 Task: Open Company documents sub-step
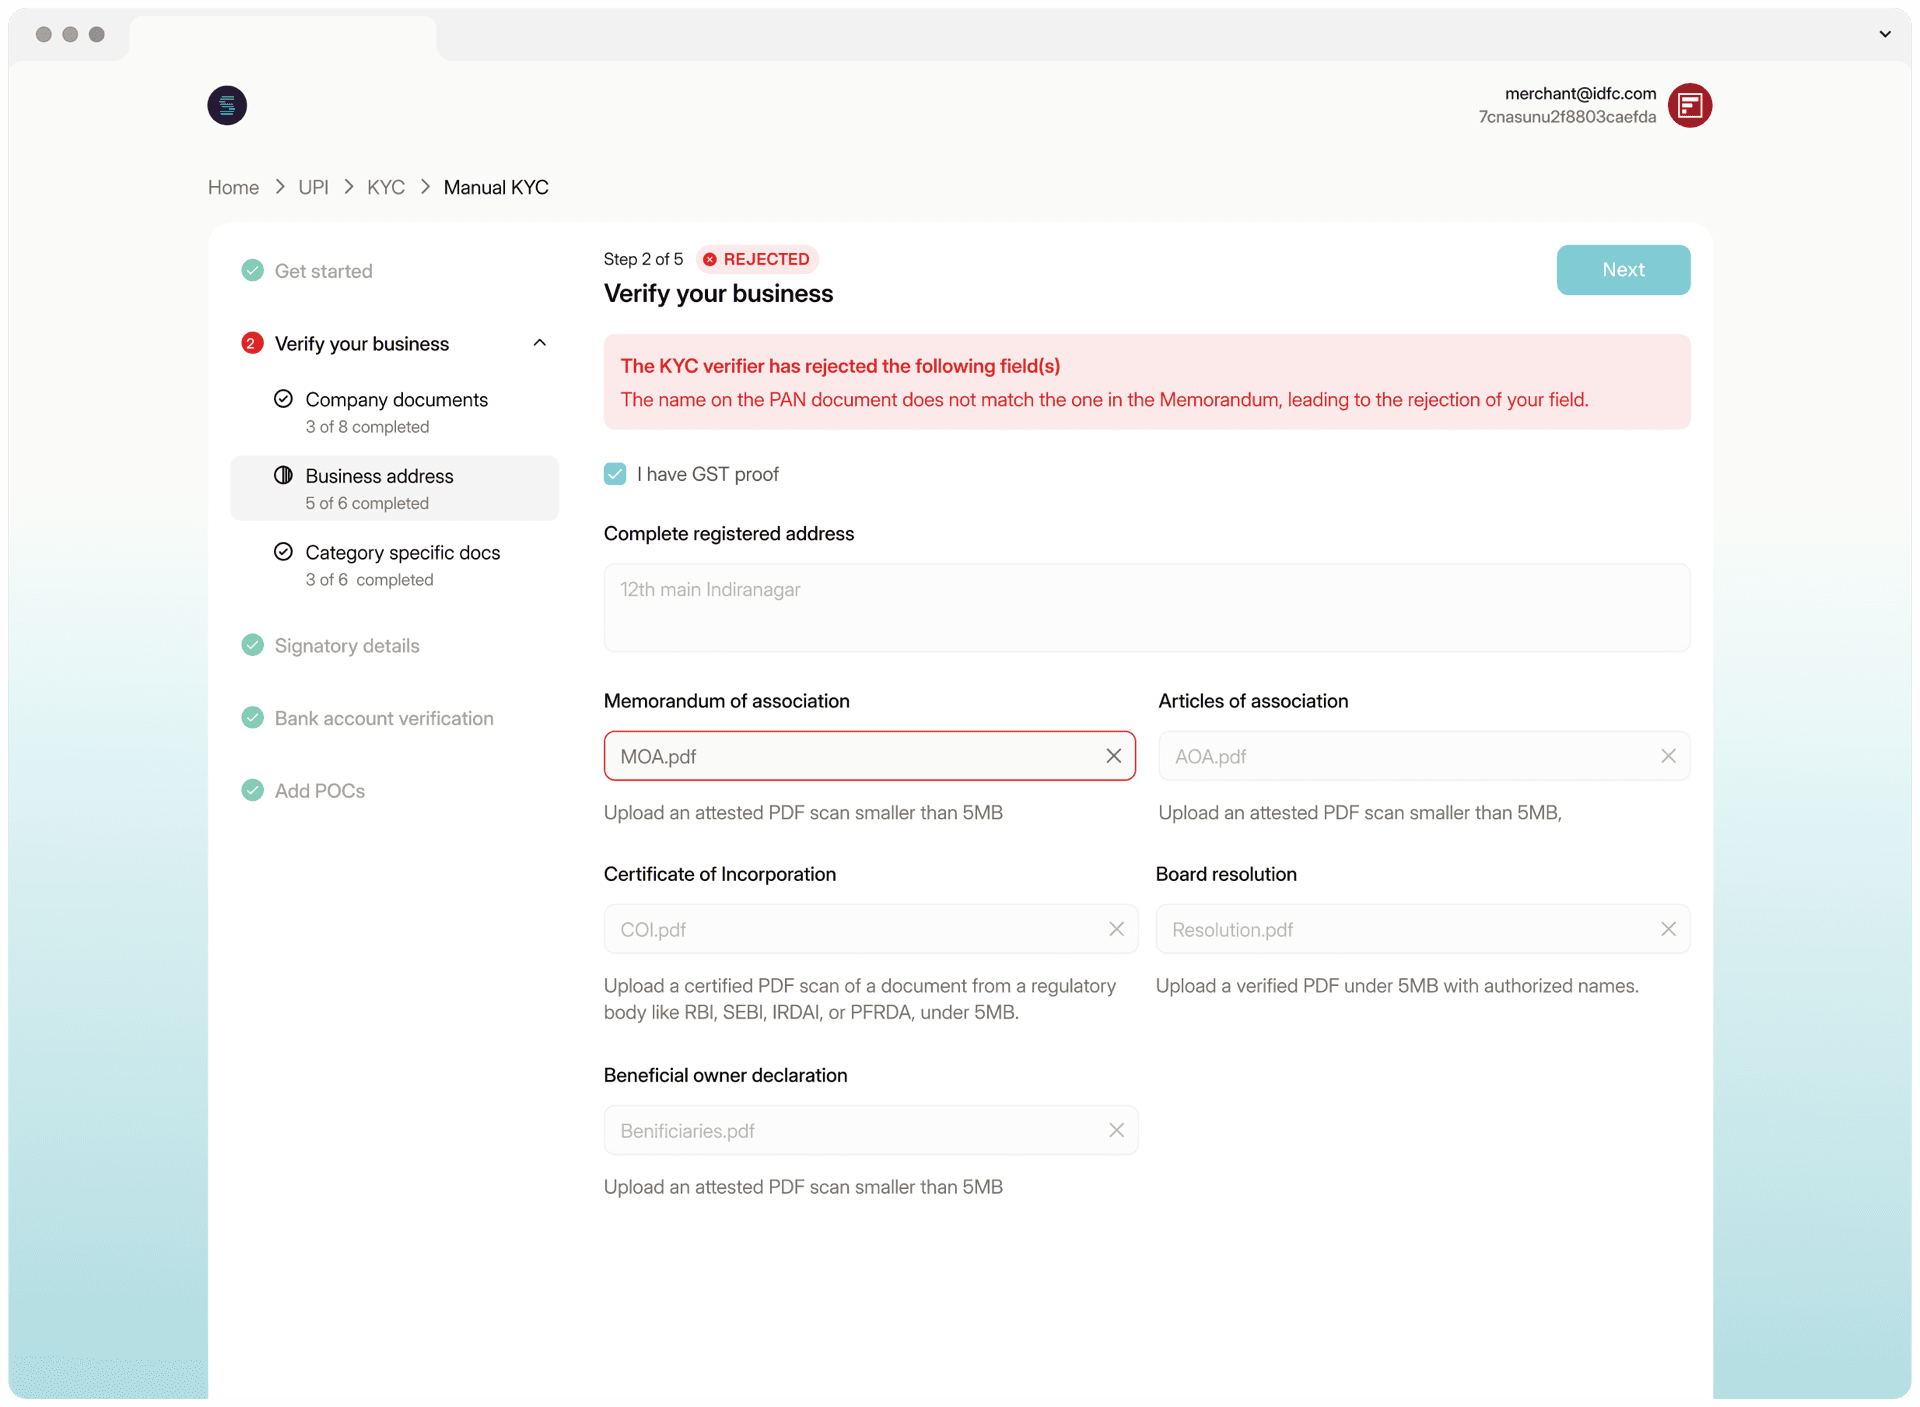(395, 412)
